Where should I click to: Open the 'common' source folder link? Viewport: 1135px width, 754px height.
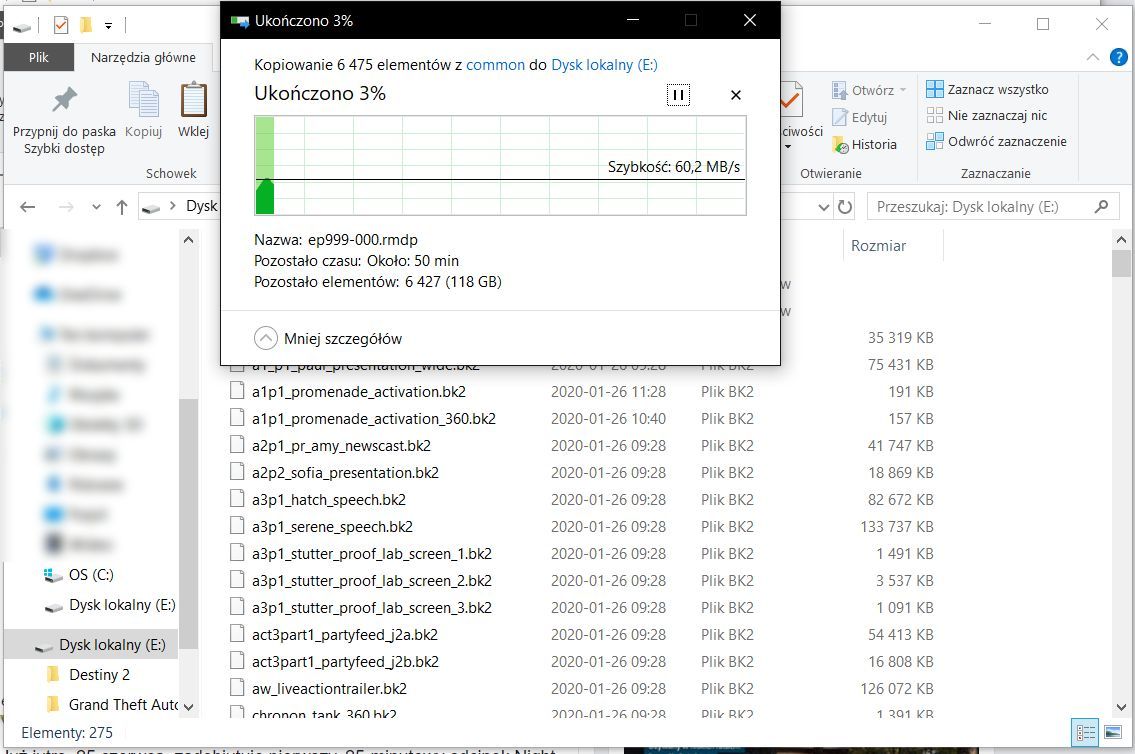click(495, 64)
